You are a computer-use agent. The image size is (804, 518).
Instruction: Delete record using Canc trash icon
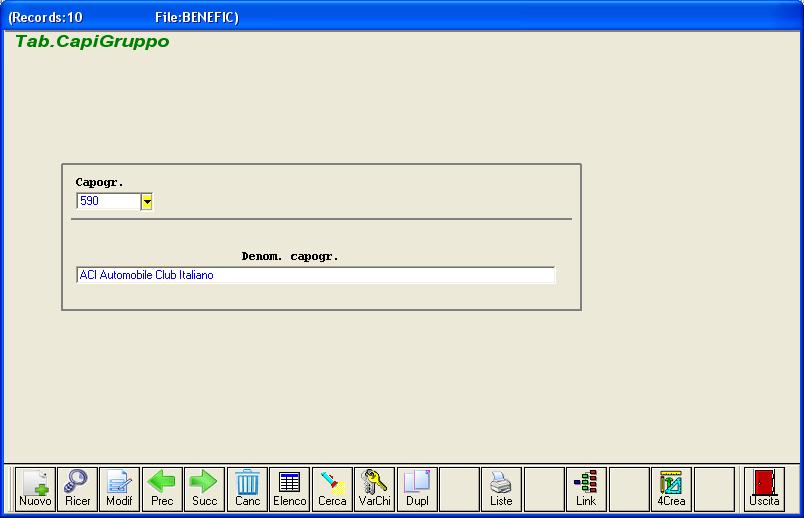pyautogui.click(x=247, y=489)
